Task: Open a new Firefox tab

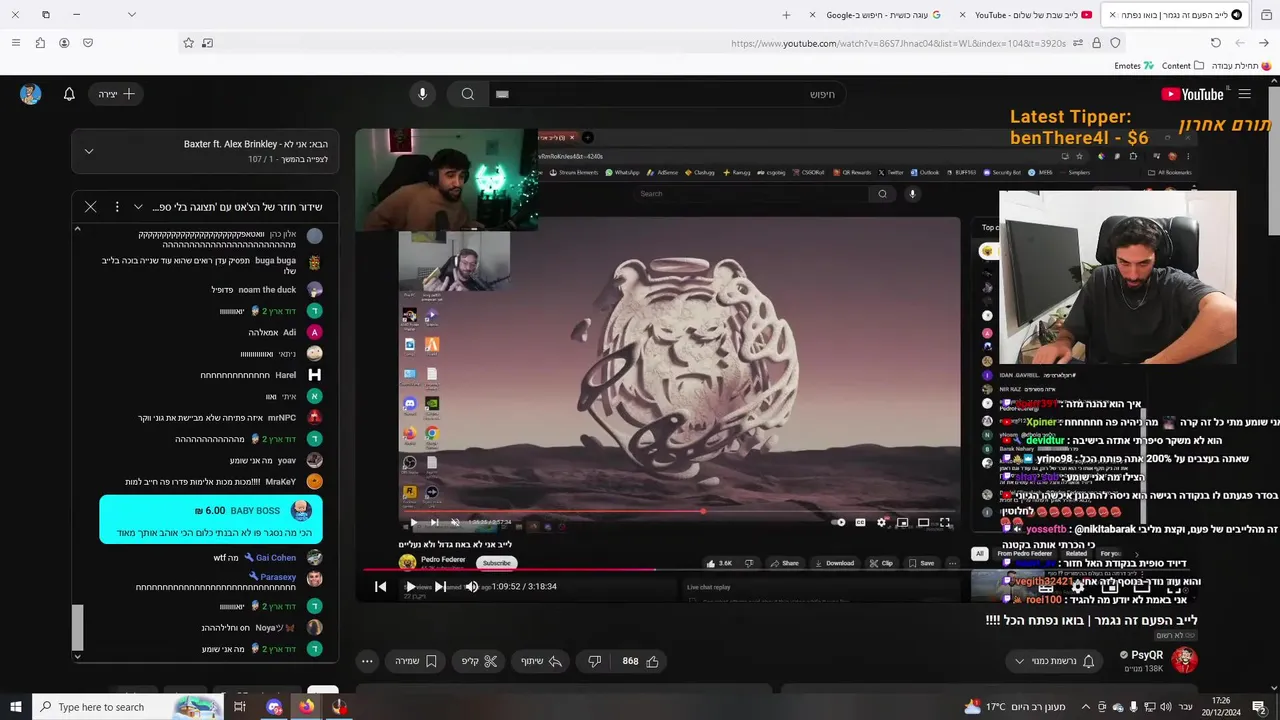Action: (786, 15)
